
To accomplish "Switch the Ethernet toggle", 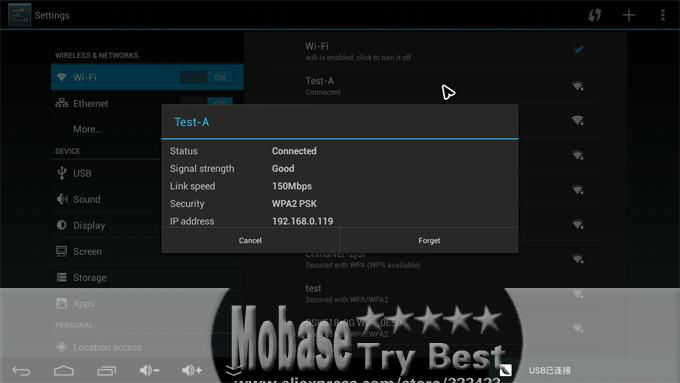I will click(x=207, y=102).
